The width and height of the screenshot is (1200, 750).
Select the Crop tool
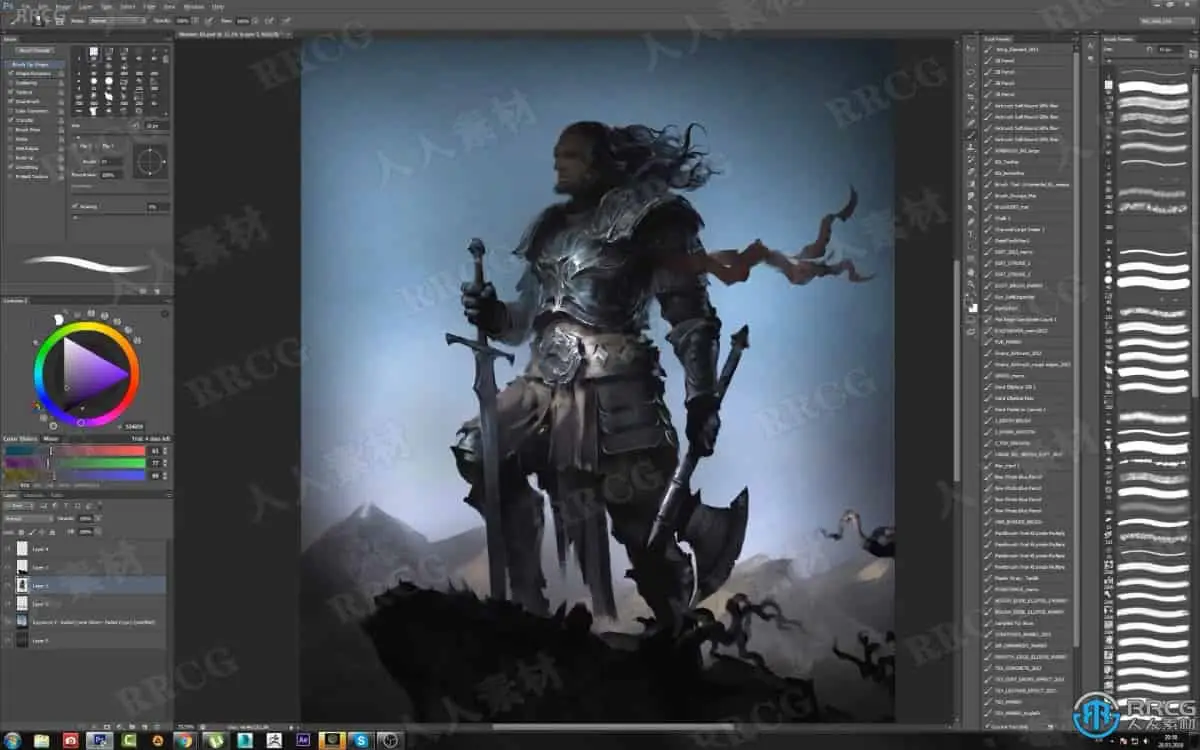(971, 97)
